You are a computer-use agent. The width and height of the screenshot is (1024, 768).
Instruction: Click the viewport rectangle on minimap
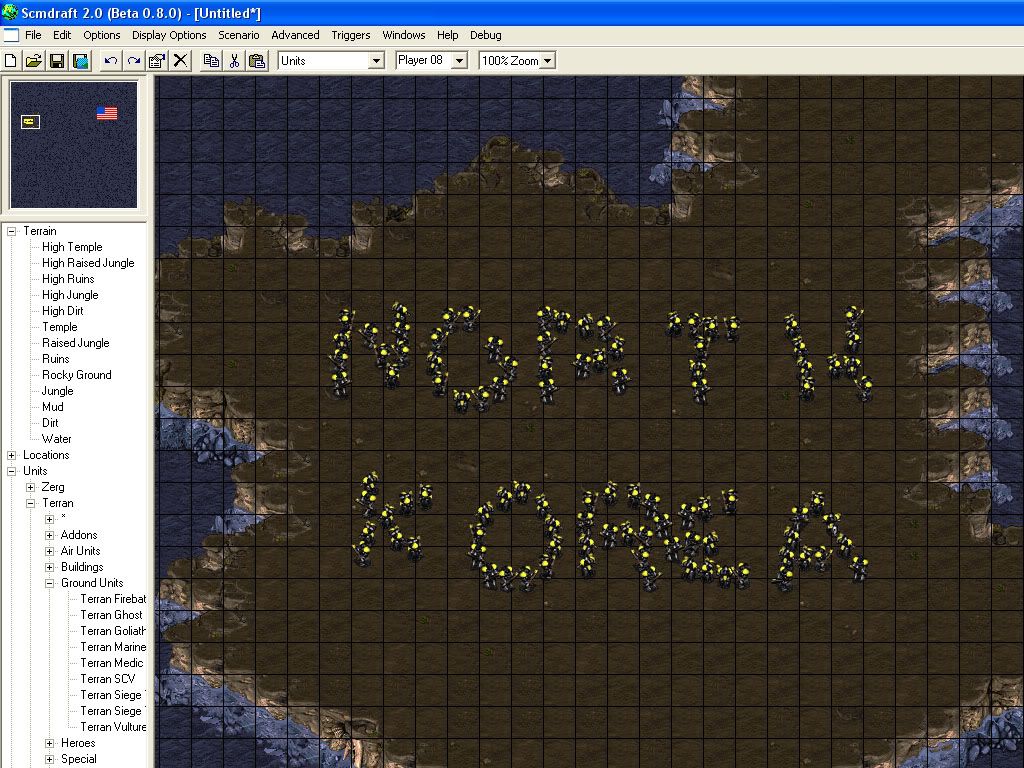coord(30,121)
